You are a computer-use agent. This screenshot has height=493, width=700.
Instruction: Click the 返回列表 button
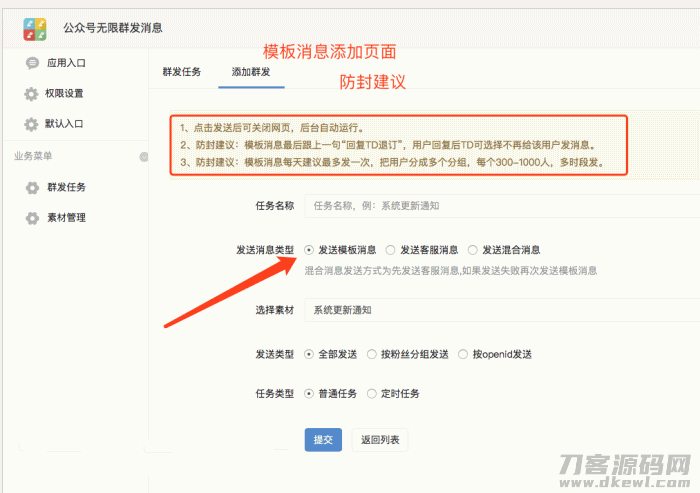tap(380, 440)
